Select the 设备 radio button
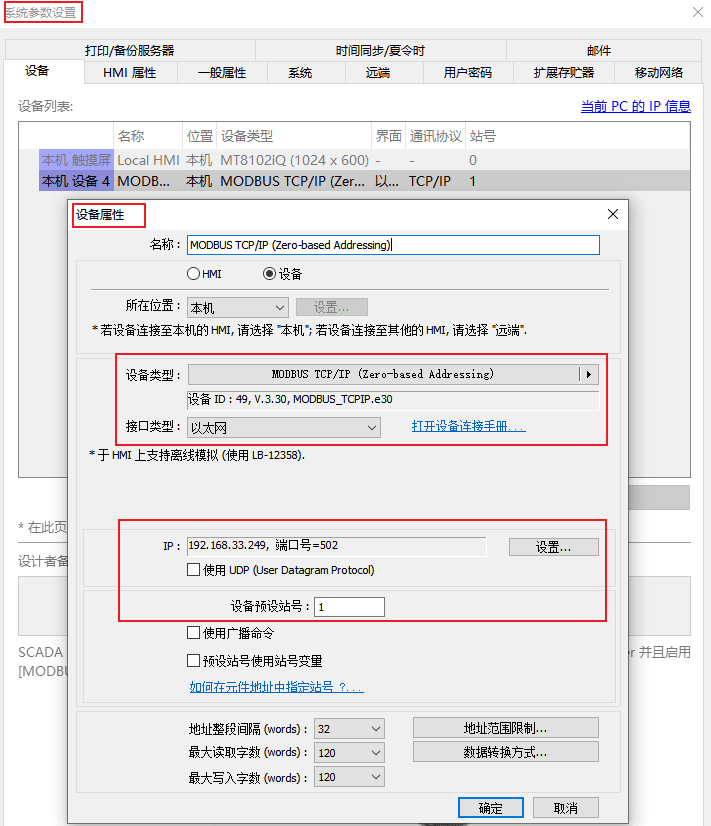The image size is (711, 826). pyautogui.click(x=269, y=274)
